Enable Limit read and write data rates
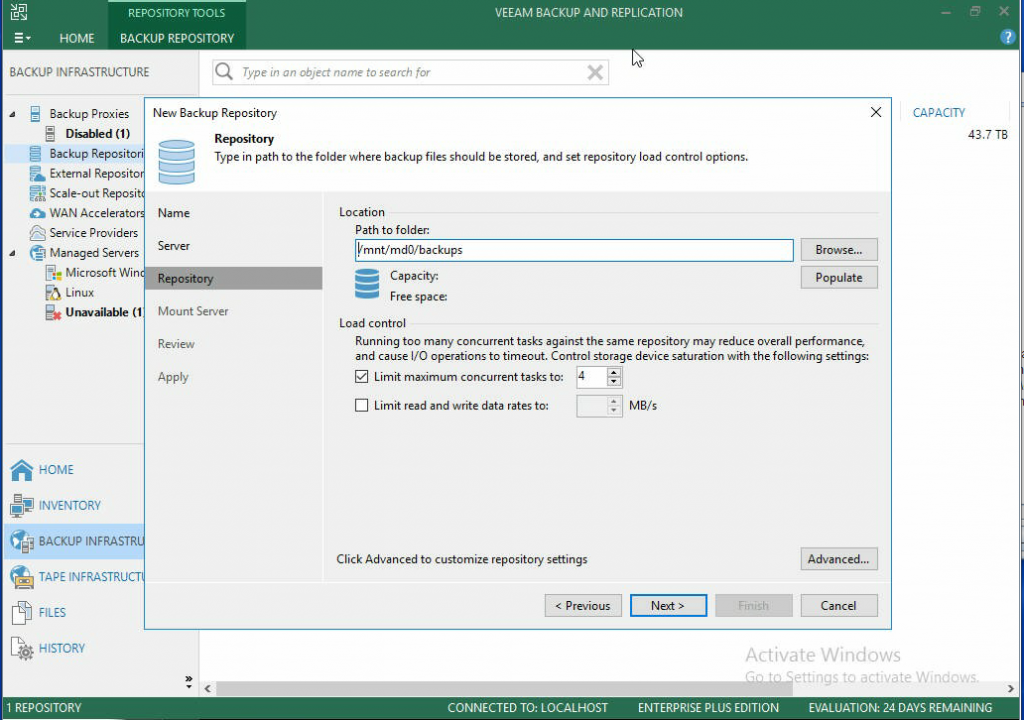This screenshot has height=720, width=1024. pos(361,405)
